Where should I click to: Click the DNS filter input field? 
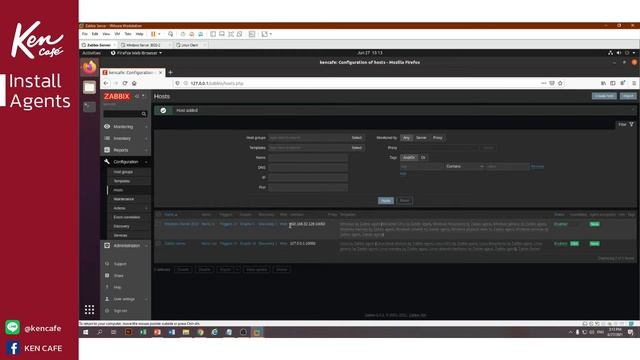click(x=308, y=167)
